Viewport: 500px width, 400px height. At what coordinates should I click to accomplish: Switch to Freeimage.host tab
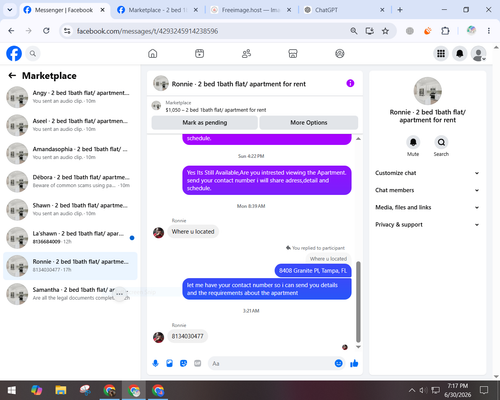click(x=251, y=10)
